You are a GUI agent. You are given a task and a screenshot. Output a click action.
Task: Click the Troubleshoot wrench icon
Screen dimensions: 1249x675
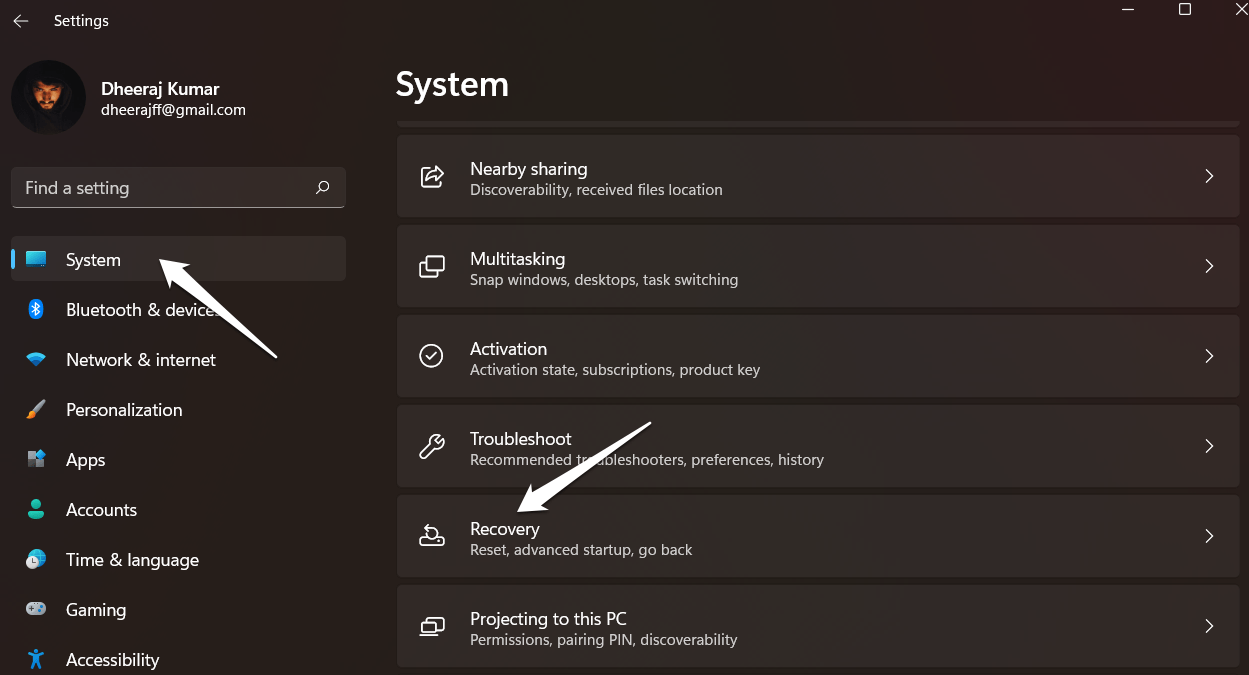click(432, 446)
